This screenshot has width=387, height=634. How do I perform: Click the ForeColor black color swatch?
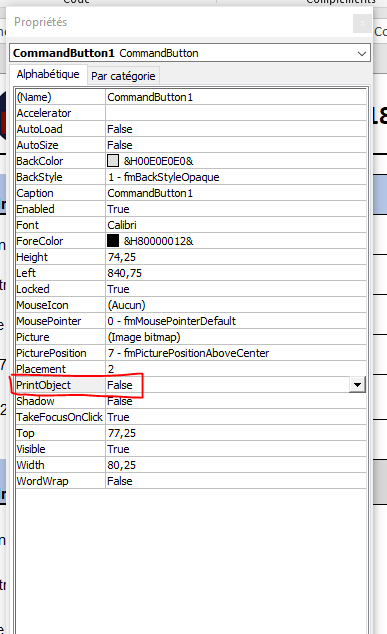pyautogui.click(x=113, y=241)
